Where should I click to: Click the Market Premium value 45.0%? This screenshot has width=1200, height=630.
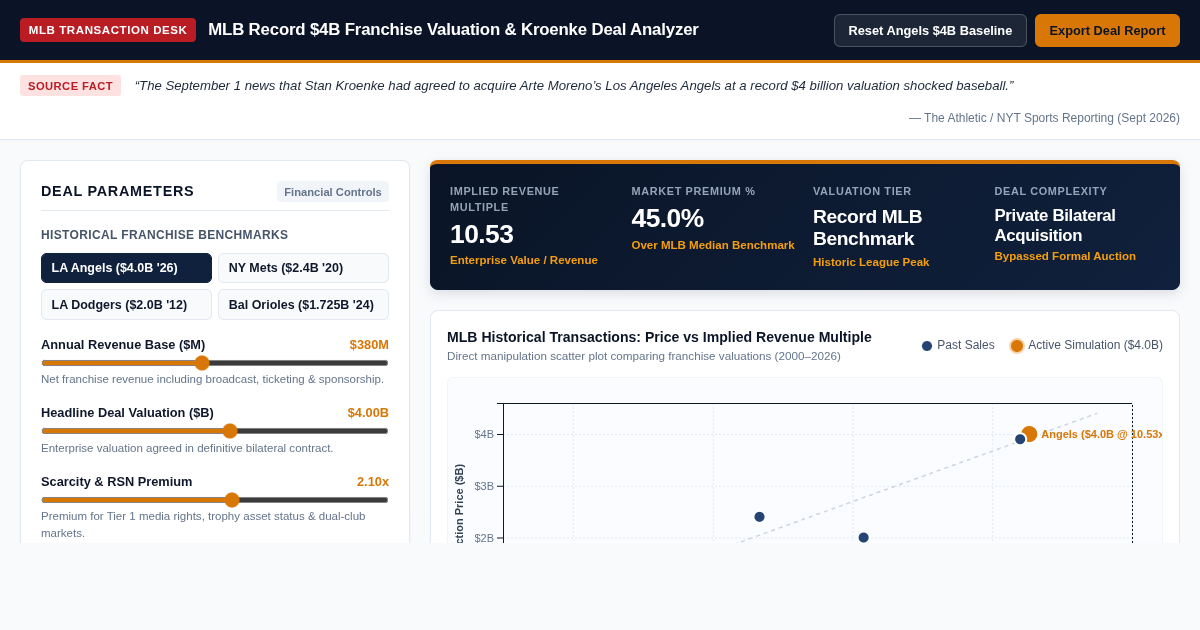[x=668, y=218]
